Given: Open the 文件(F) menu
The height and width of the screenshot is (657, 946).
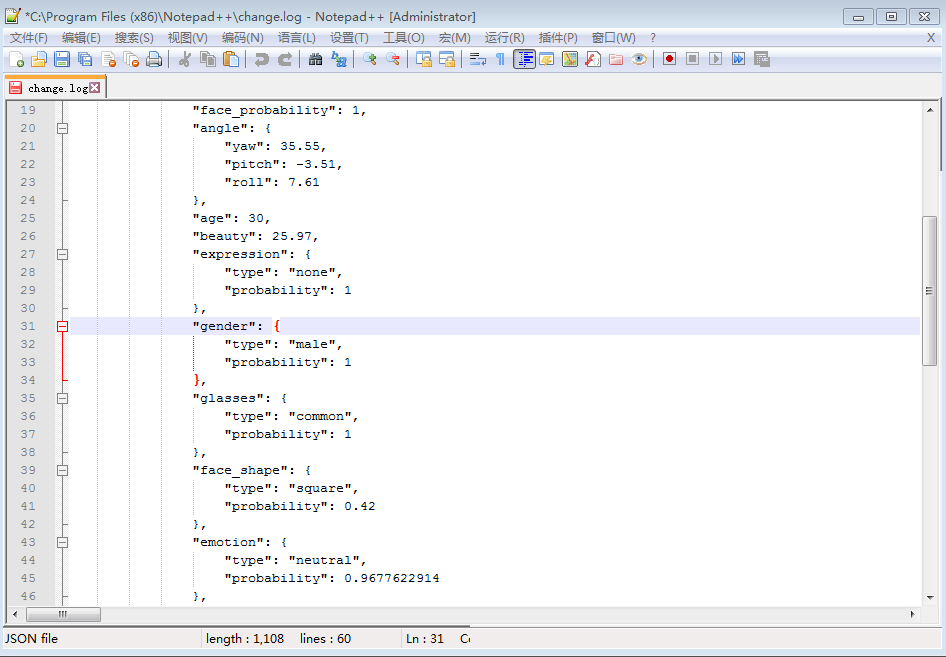Looking at the screenshot, I should point(28,38).
